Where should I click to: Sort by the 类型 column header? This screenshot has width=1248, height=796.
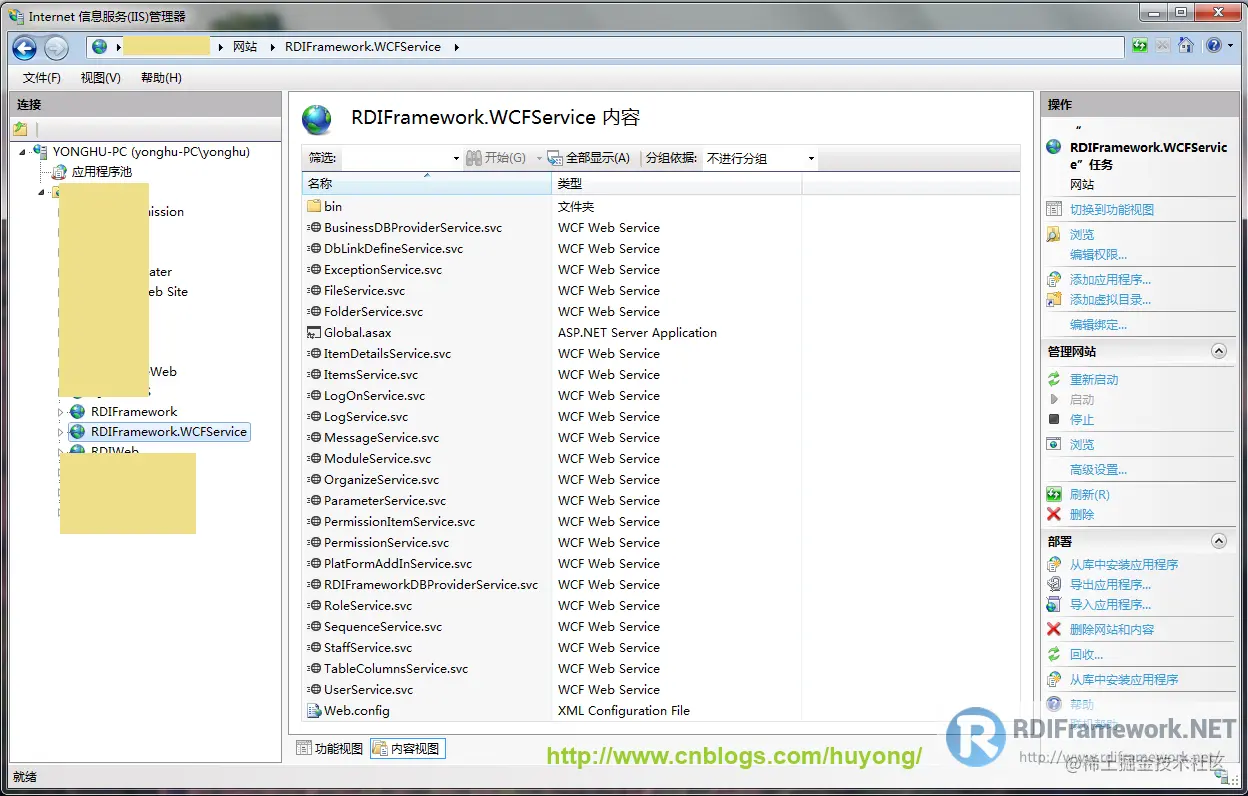click(x=677, y=184)
